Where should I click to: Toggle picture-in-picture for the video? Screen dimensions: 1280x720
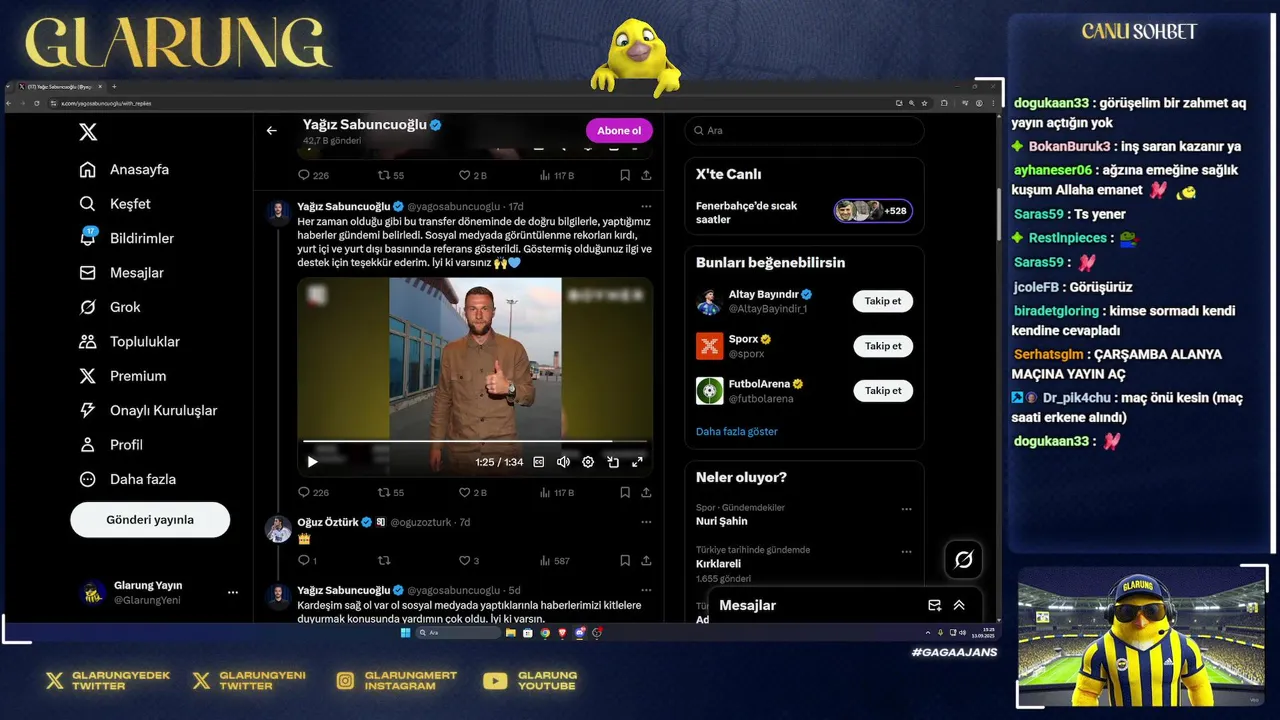(x=613, y=462)
